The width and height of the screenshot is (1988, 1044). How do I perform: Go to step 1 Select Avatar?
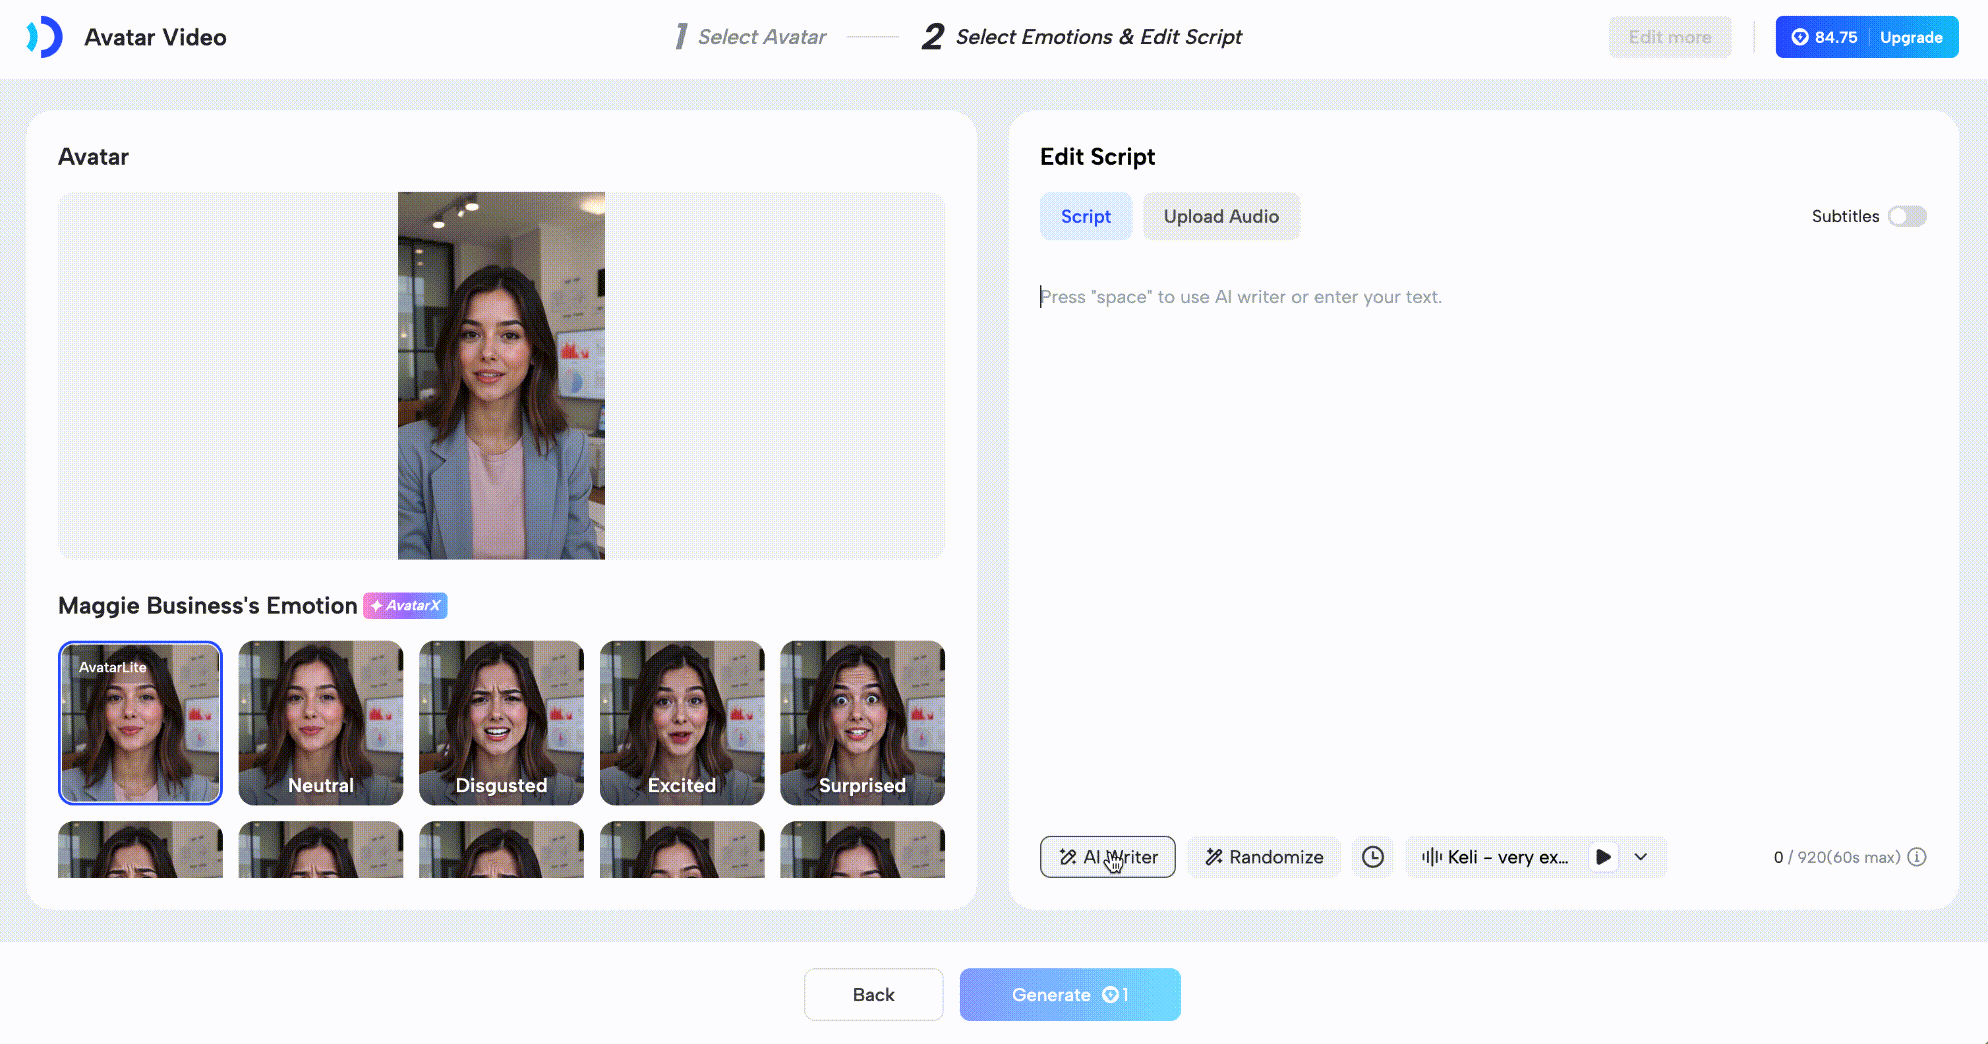click(751, 37)
